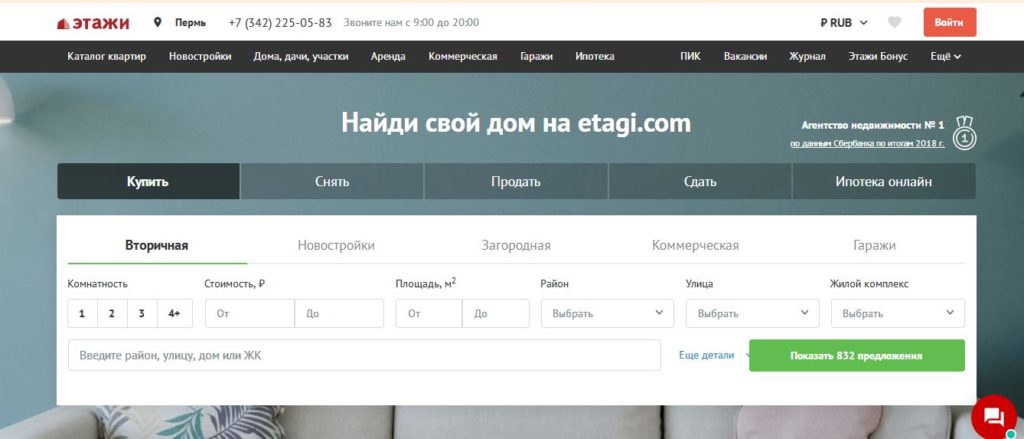The width and height of the screenshot is (1024, 439).
Task: Click the location pin icon next to Пермь
Action: point(158,22)
